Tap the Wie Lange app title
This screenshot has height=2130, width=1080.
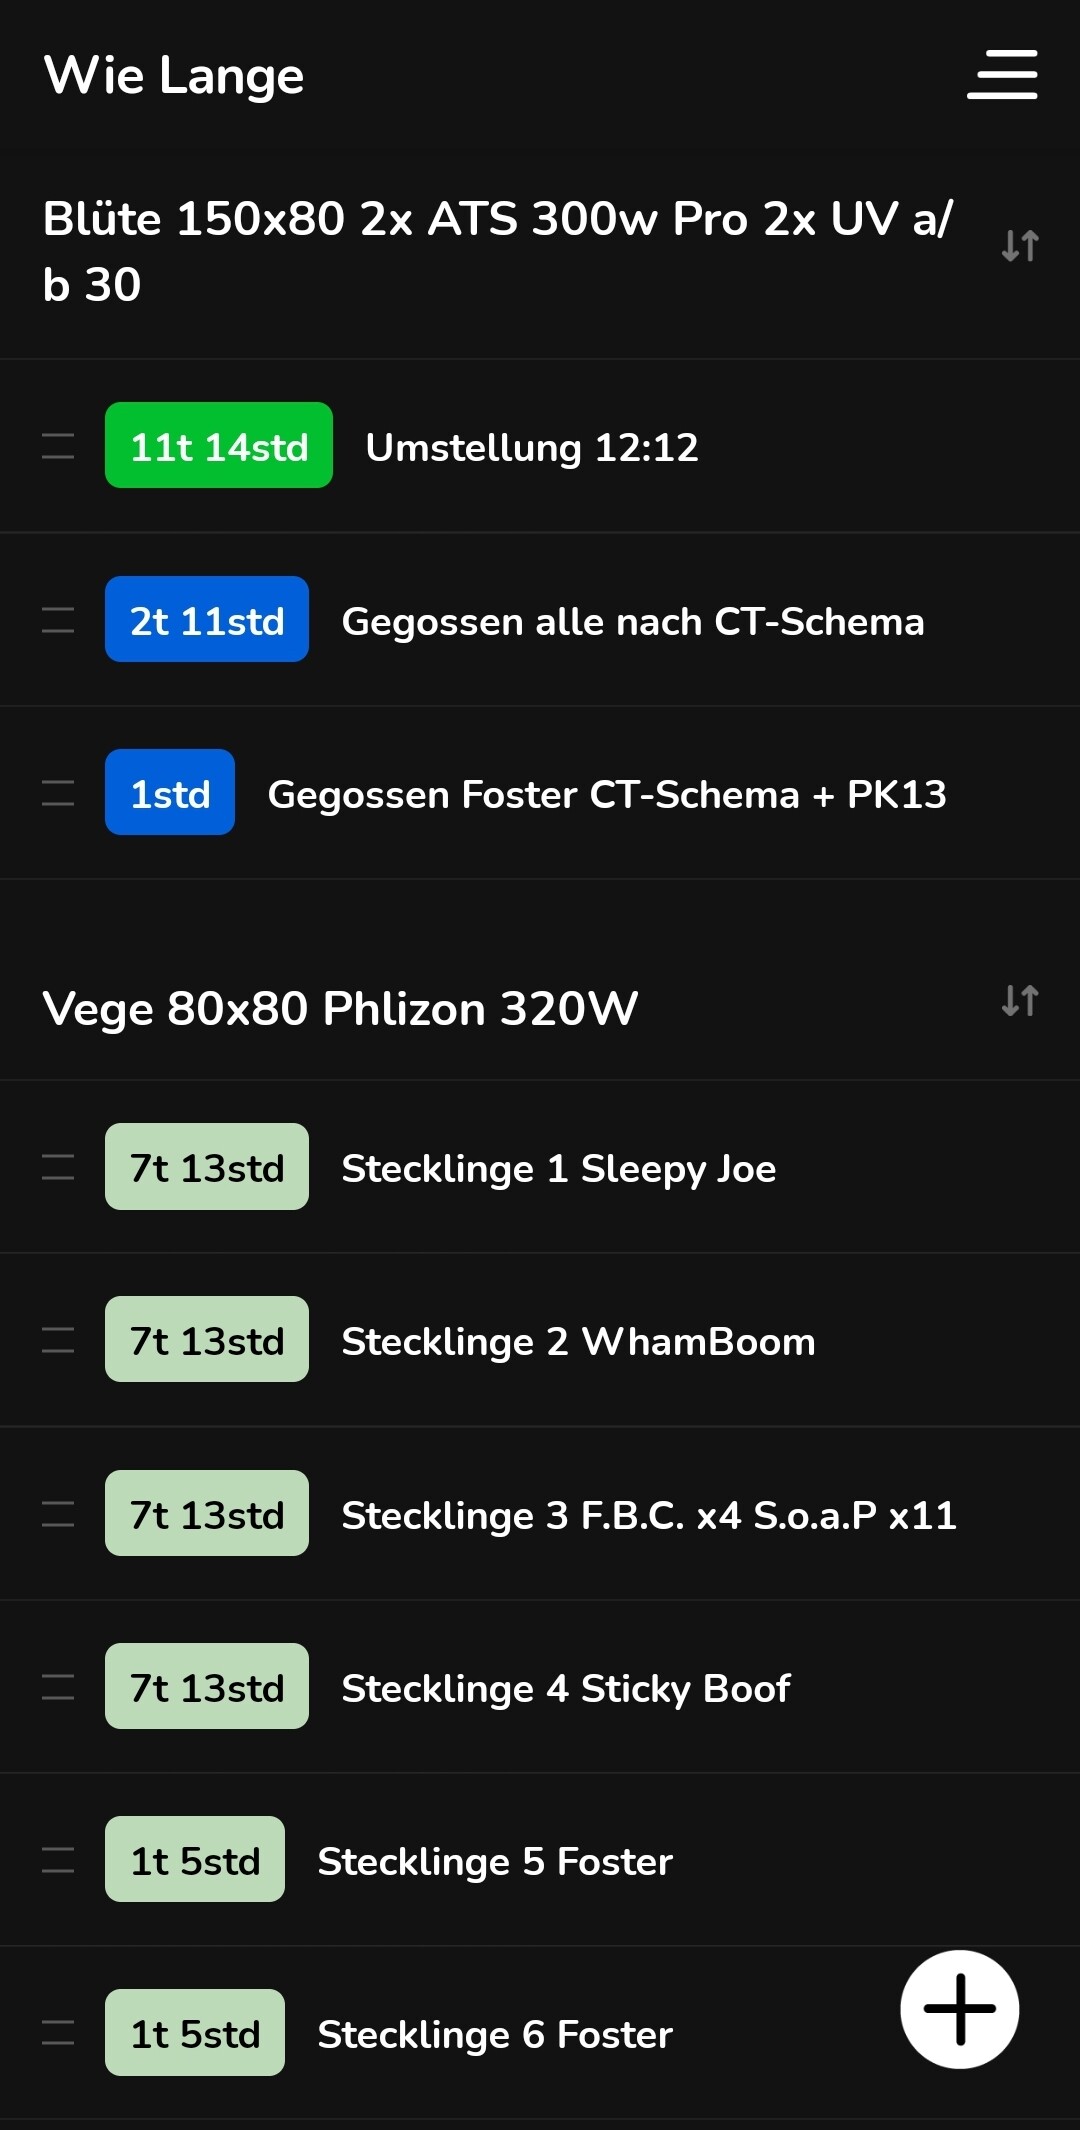(174, 76)
